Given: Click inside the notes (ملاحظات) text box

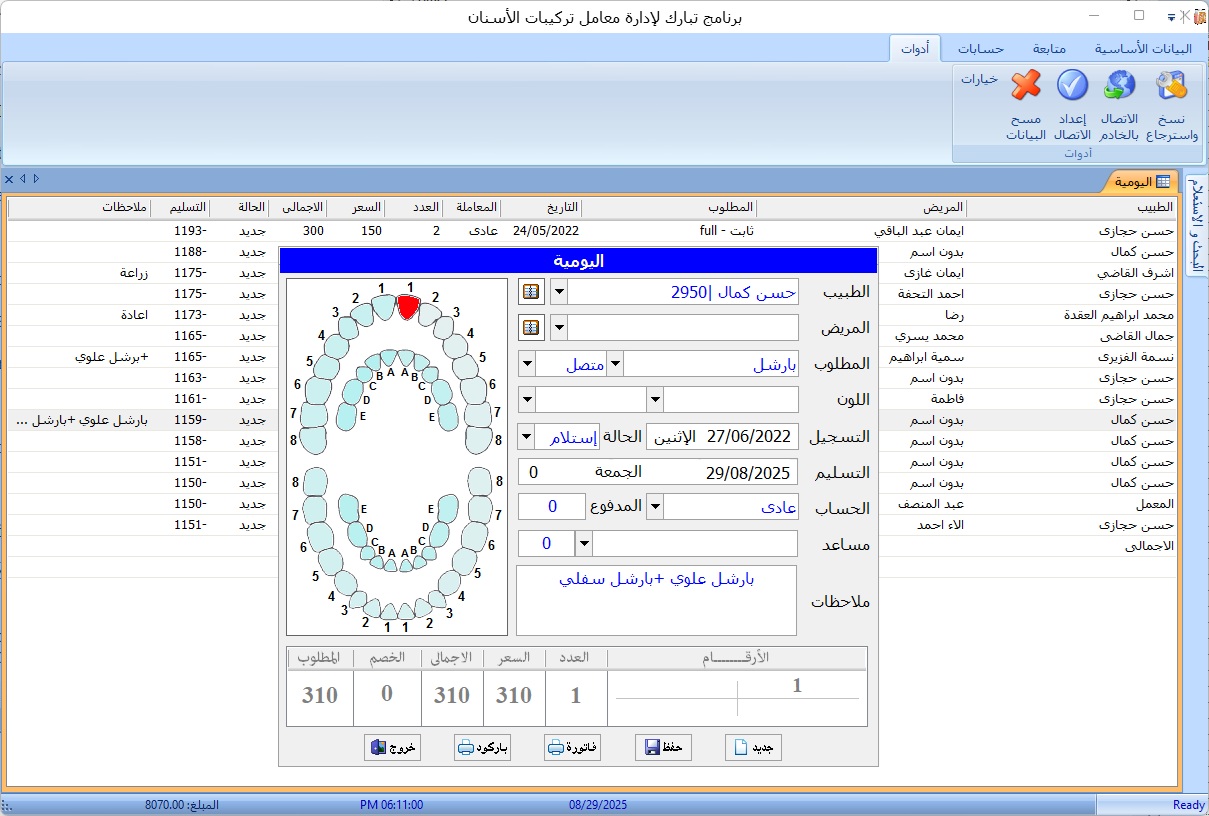Looking at the screenshot, I should click(656, 600).
